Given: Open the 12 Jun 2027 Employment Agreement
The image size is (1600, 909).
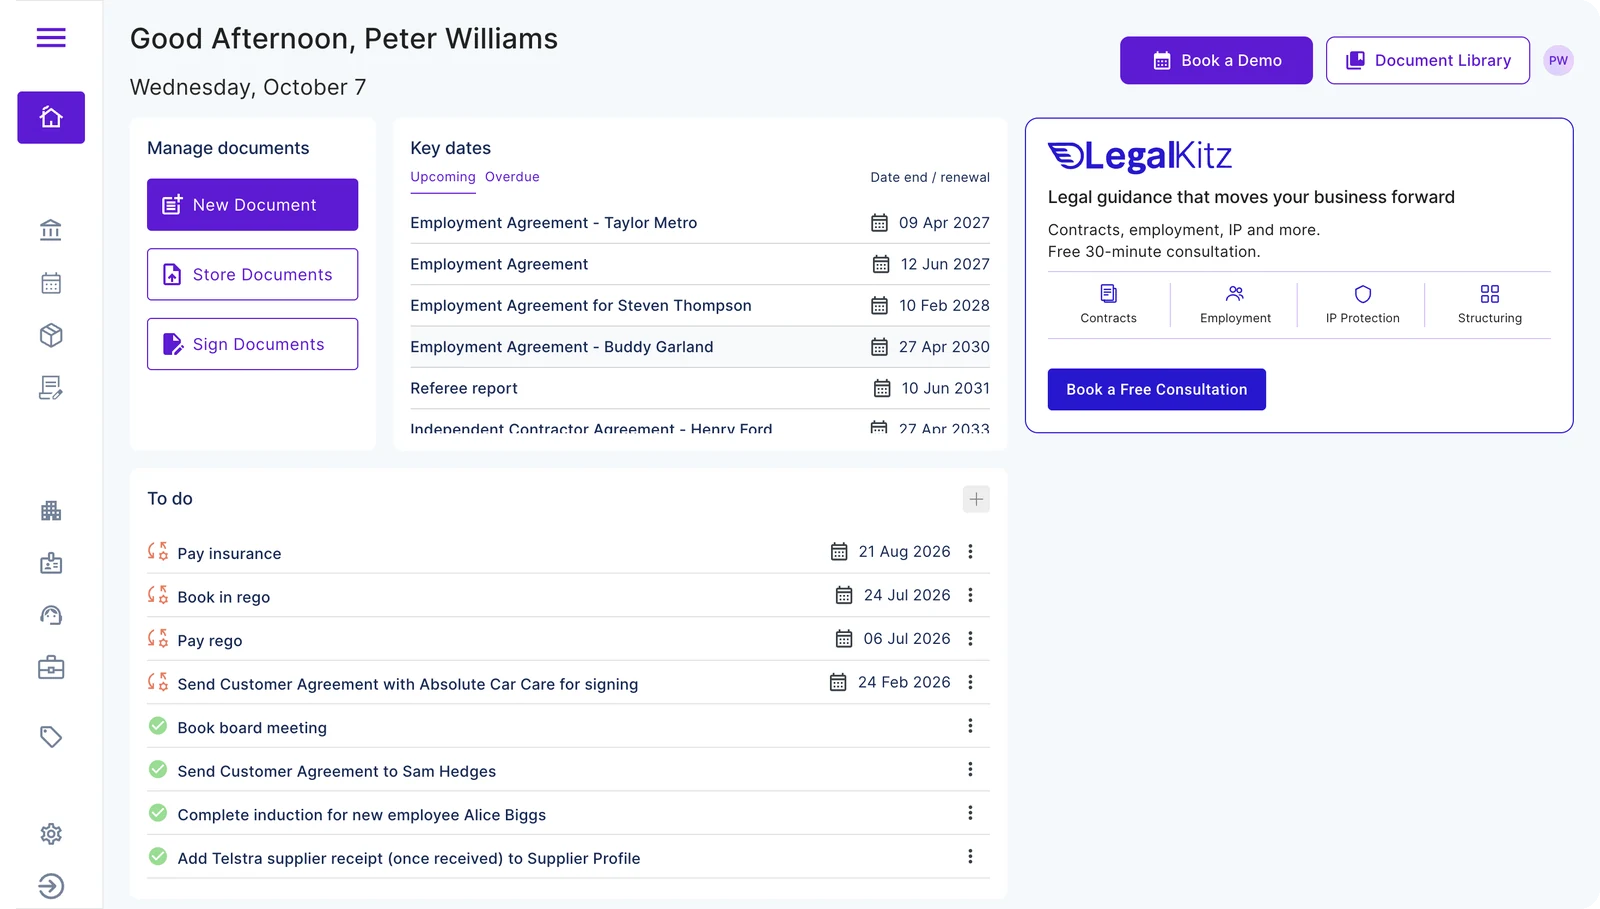Looking at the screenshot, I should click(499, 264).
